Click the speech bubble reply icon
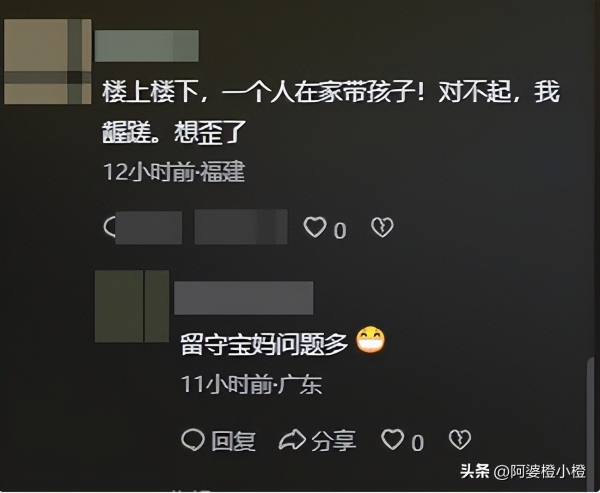 click(192, 439)
